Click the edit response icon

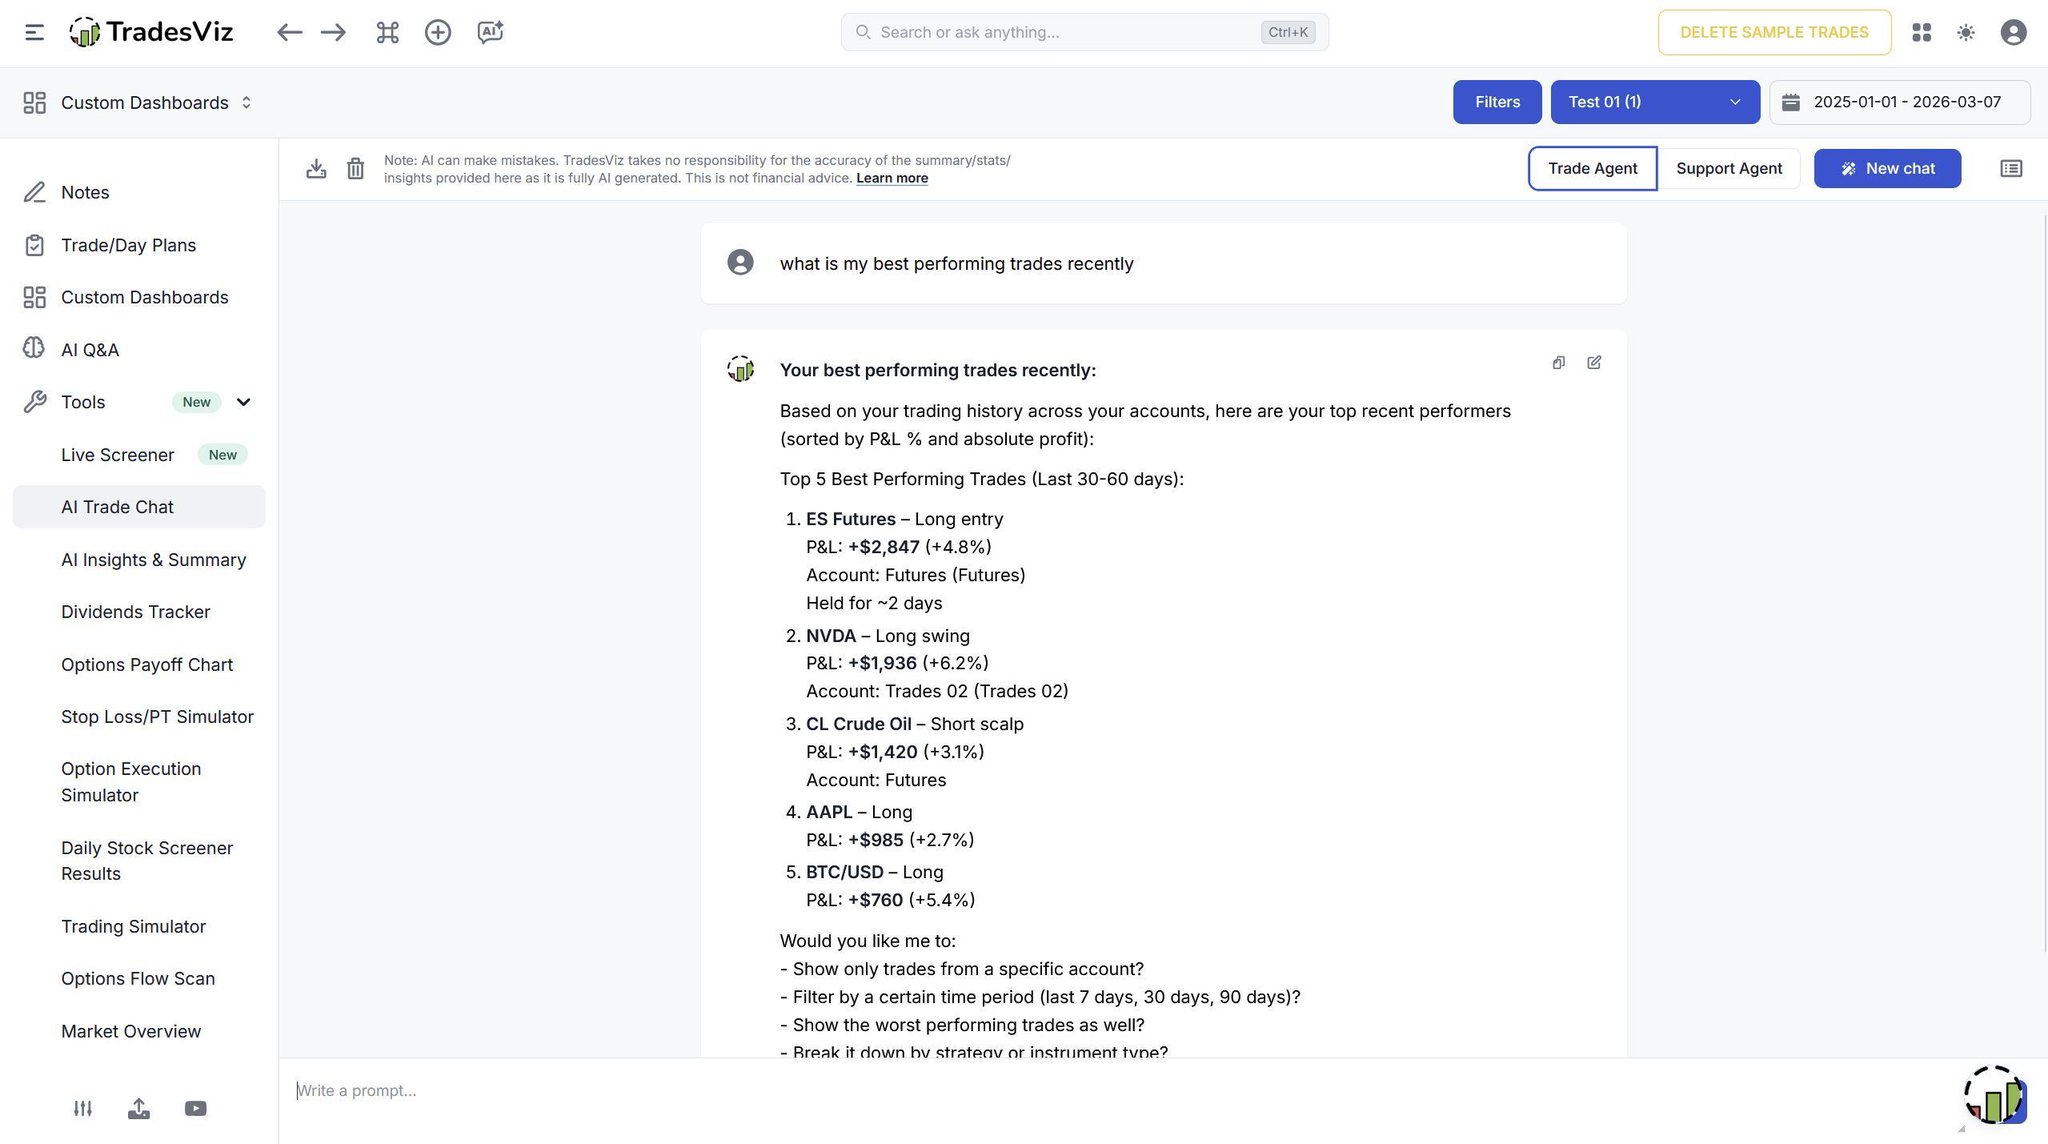point(1594,363)
